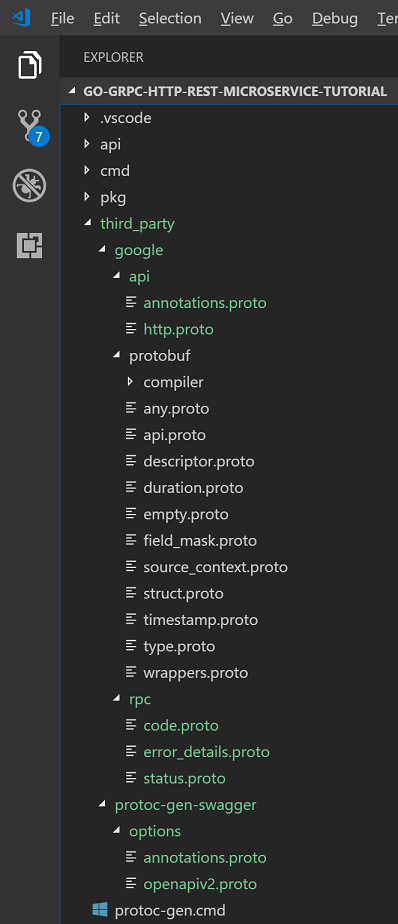Open the Debug menu
398x924 pixels.
(335, 18)
